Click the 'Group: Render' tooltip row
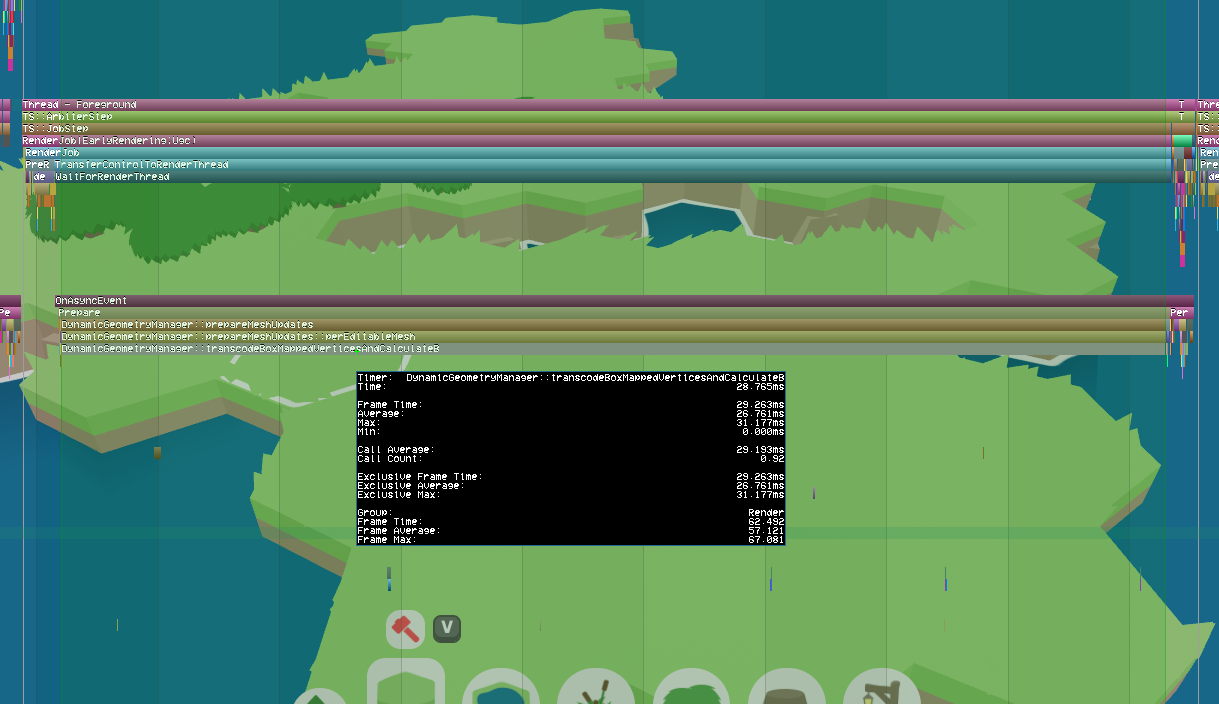Image resolution: width=1219 pixels, height=704 pixels. [571, 513]
